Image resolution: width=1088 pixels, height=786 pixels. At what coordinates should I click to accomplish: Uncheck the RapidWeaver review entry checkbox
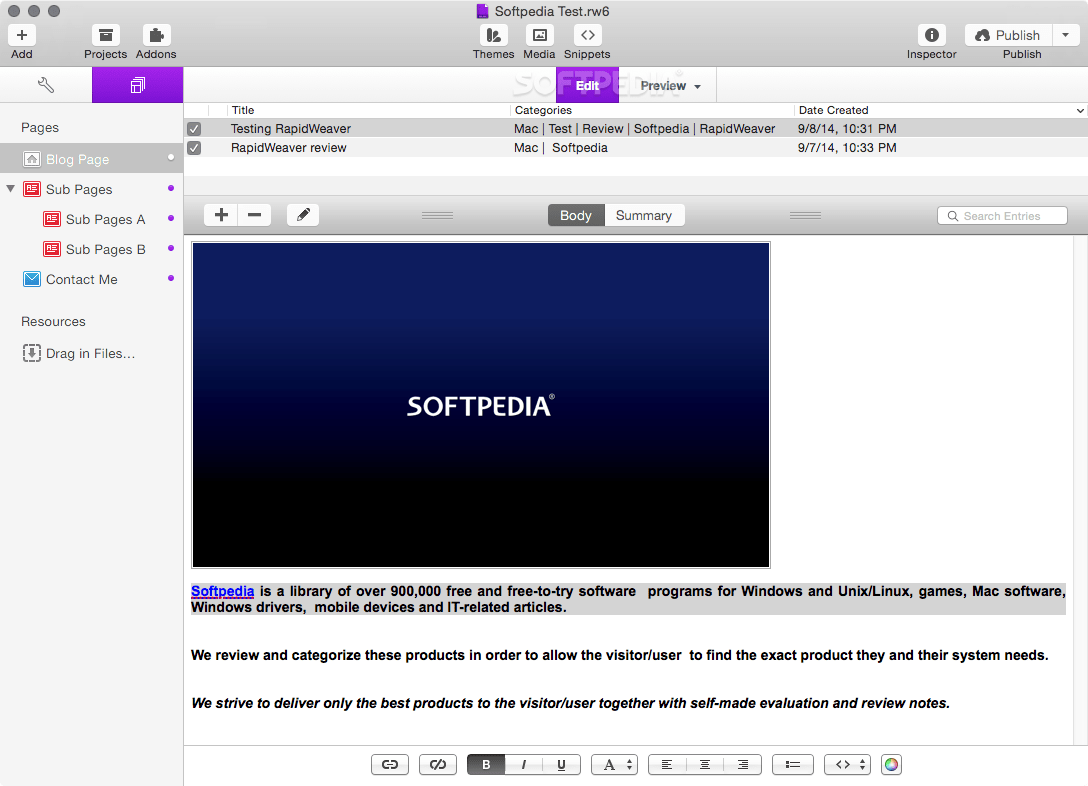point(194,148)
